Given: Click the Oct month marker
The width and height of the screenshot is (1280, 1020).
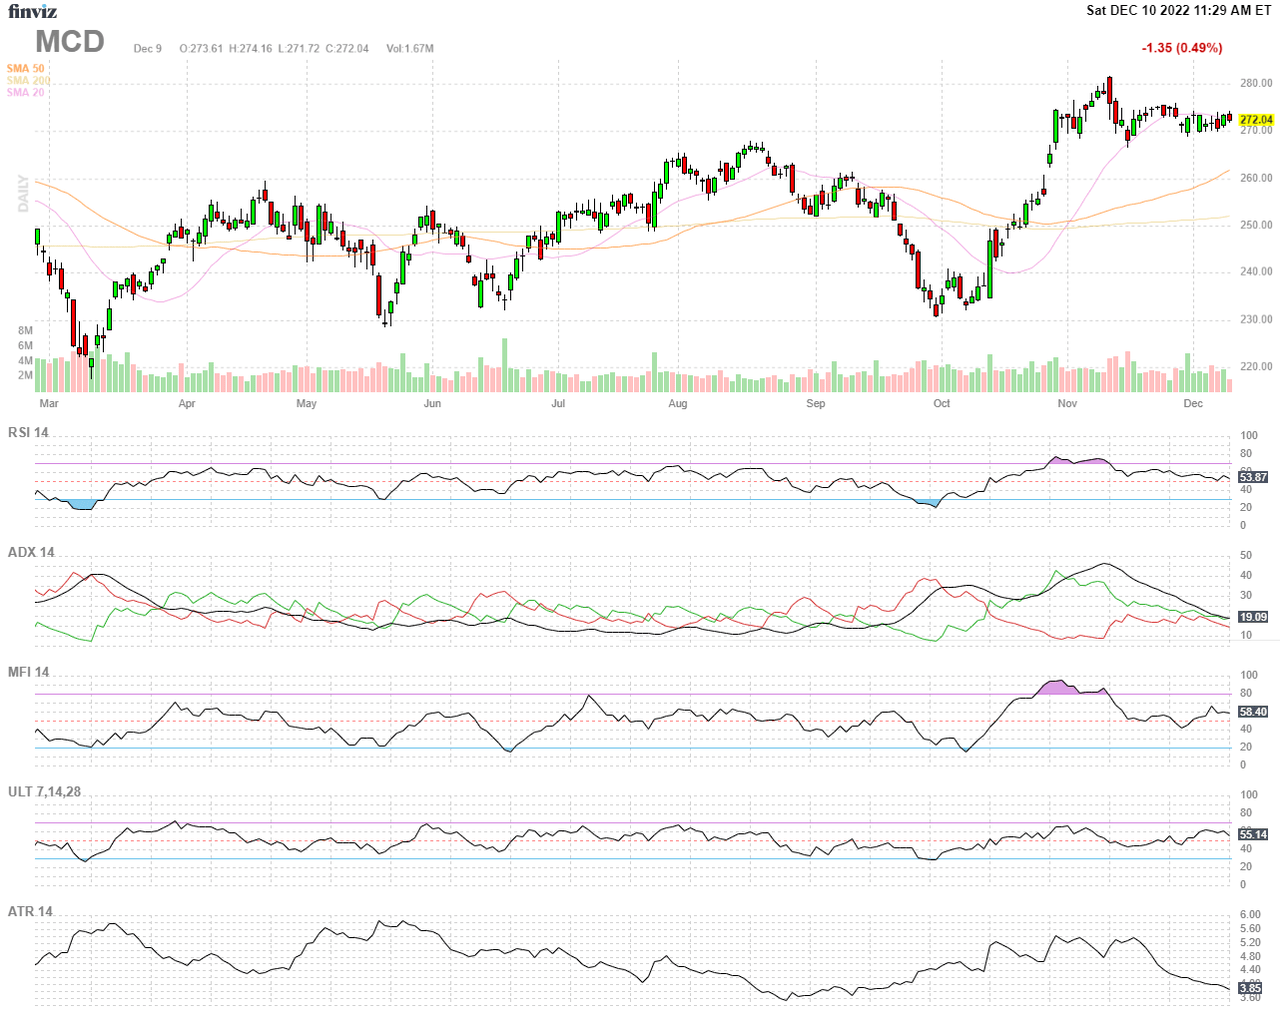Looking at the screenshot, I should click(942, 404).
